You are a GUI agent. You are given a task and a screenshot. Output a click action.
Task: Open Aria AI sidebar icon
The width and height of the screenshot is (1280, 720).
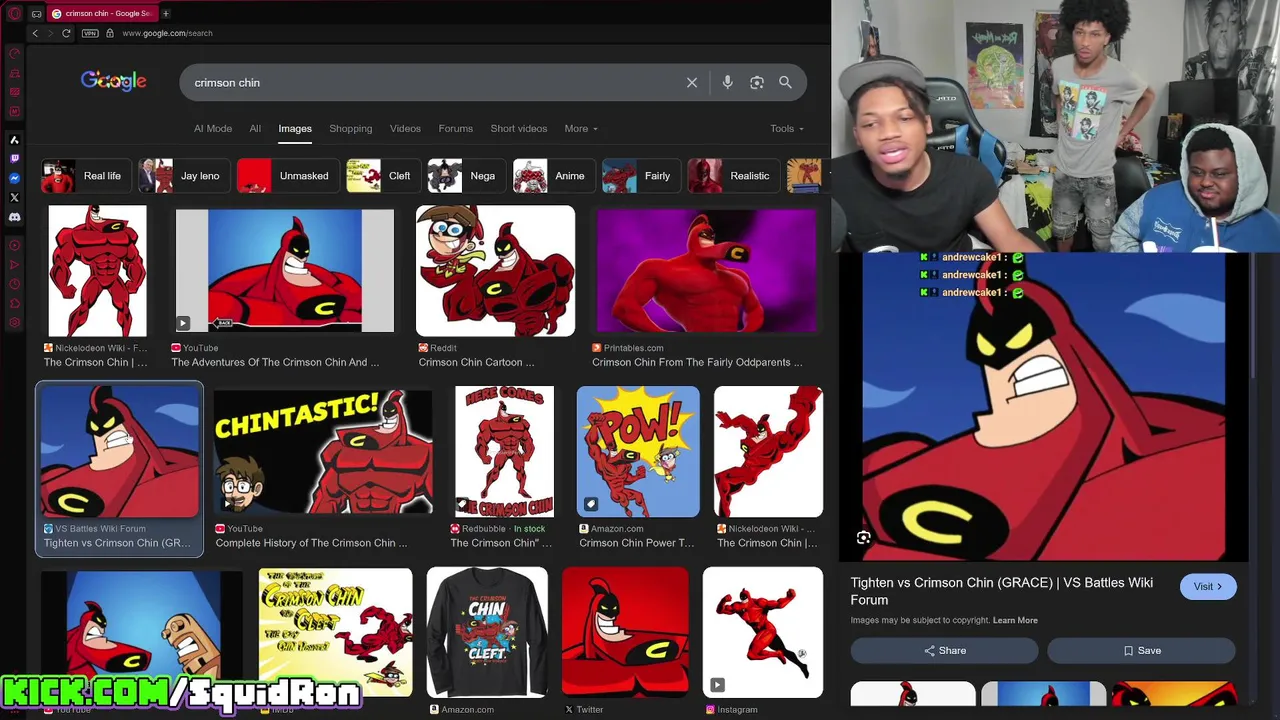14,140
